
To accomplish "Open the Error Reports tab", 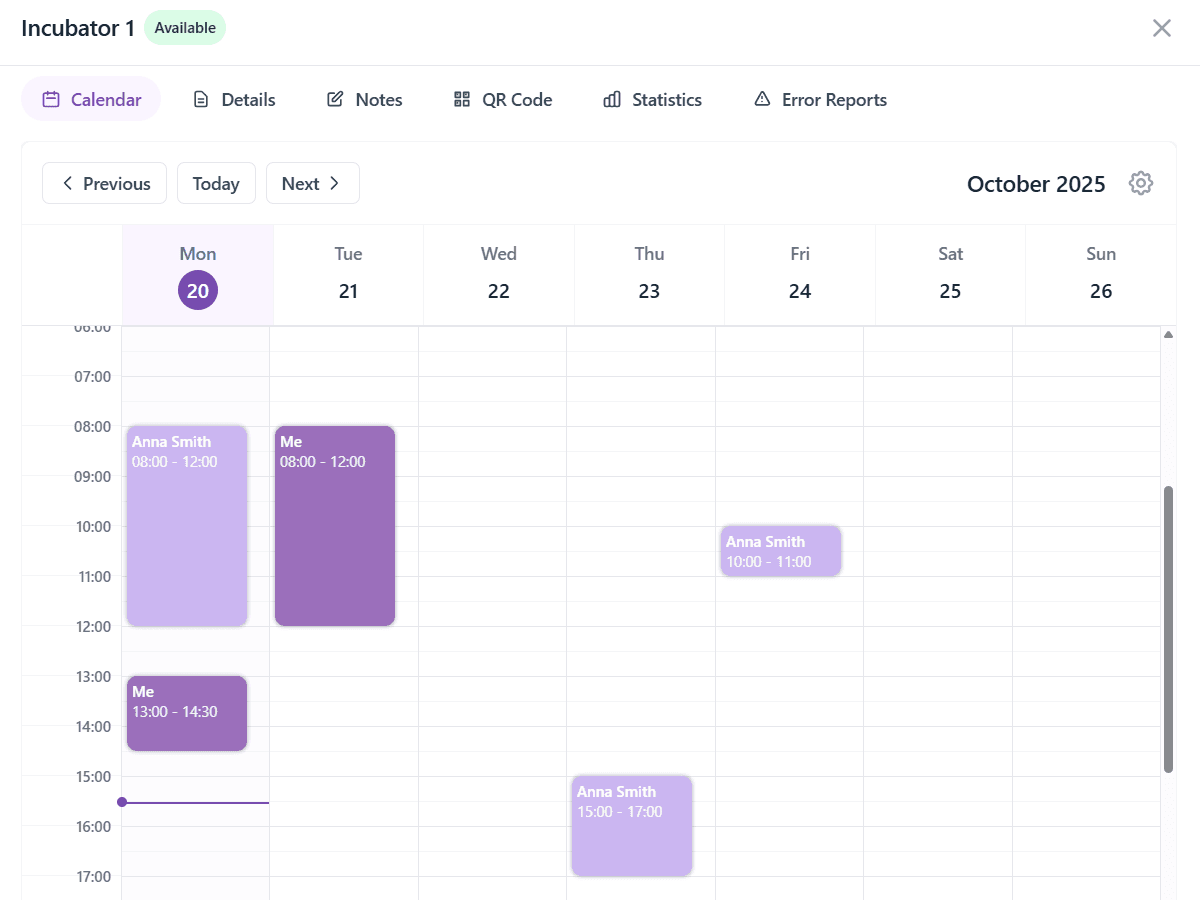I will pyautogui.click(x=833, y=99).
